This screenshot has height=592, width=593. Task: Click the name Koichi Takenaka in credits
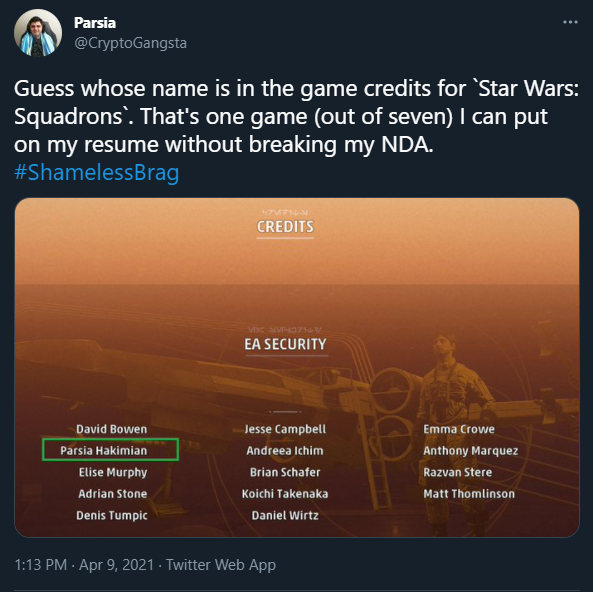click(x=285, y=494)
